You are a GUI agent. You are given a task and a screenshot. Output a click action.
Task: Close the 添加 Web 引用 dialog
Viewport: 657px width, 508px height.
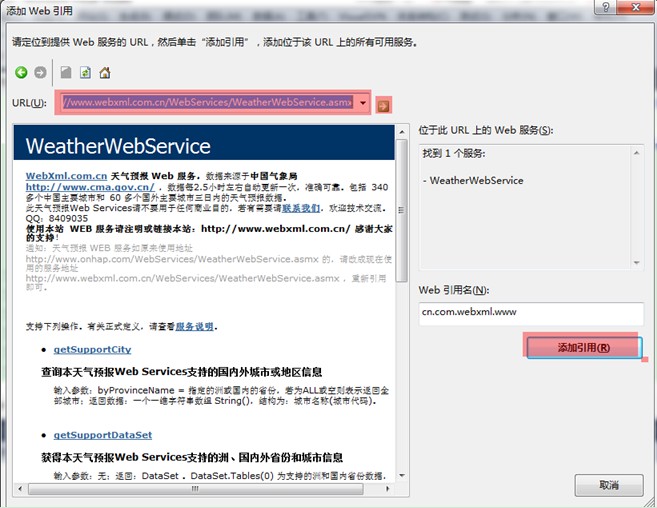coord(635,7)
